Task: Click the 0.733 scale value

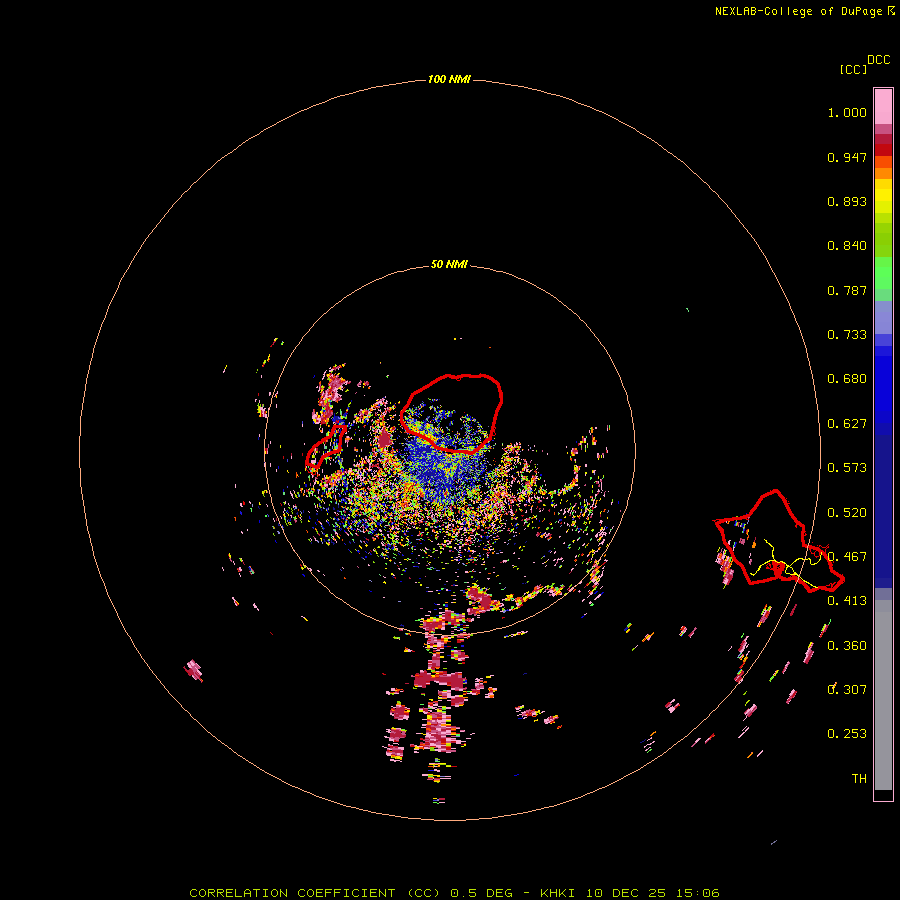Action: (x=847, y=335)
